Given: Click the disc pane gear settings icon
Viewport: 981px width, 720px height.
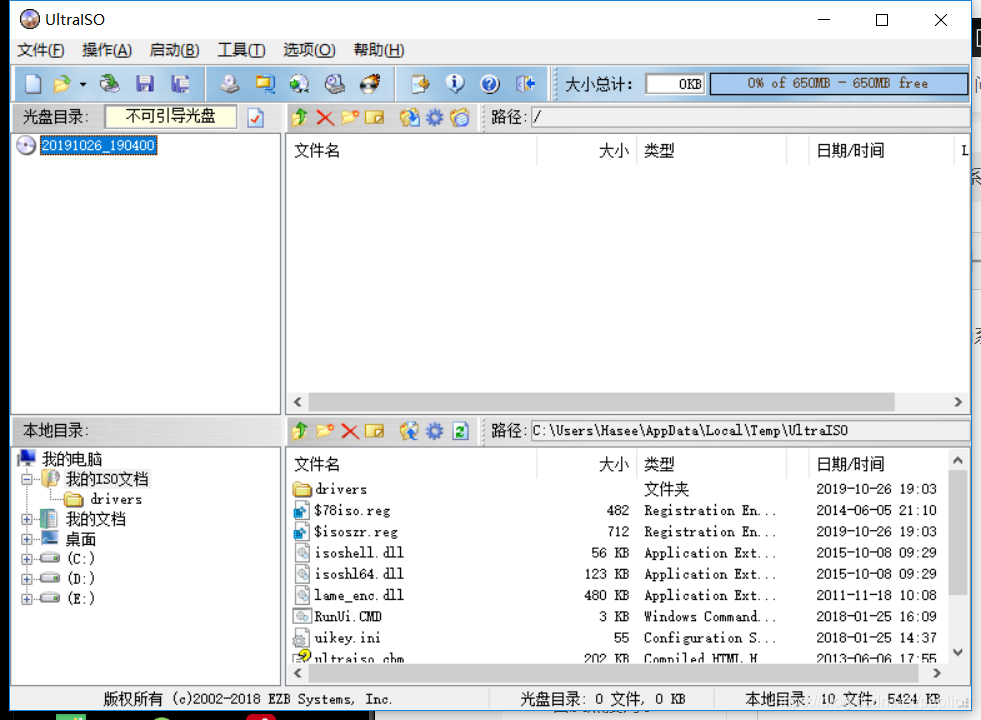Looking at the screenshot, I should pos(434,117).
